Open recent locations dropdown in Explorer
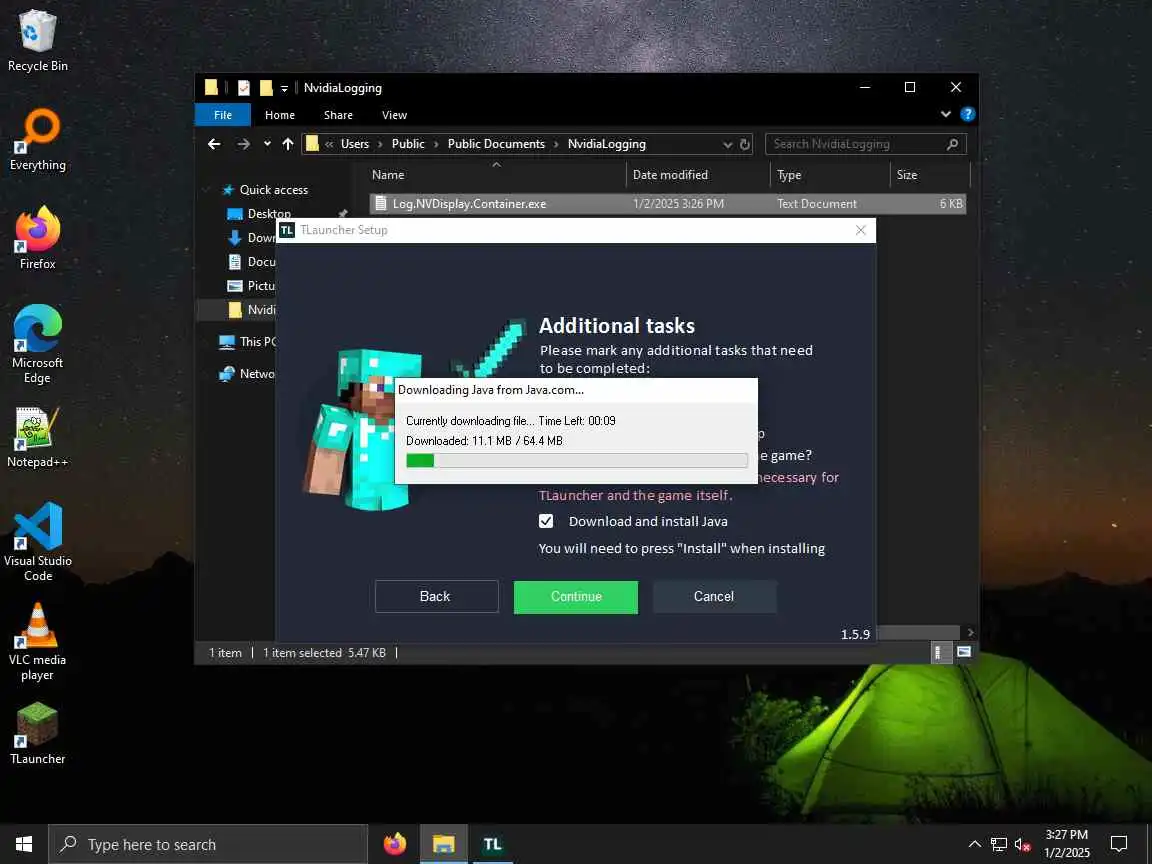Image resolution: width=1152 pixels, height=864 pixels. click(x=267, y=144)
